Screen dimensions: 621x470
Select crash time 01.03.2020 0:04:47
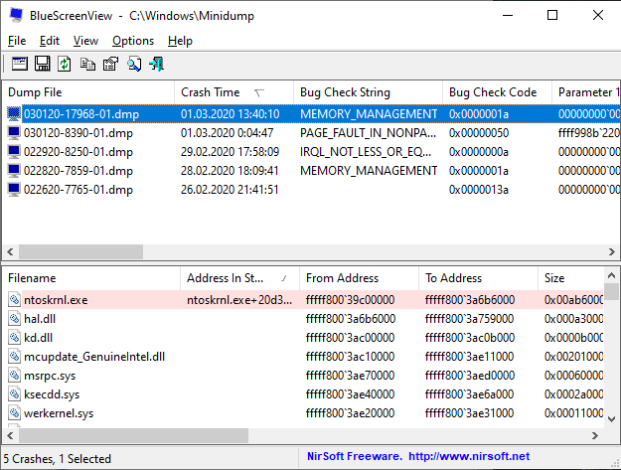pyautogui.click(x=227, y=133)
